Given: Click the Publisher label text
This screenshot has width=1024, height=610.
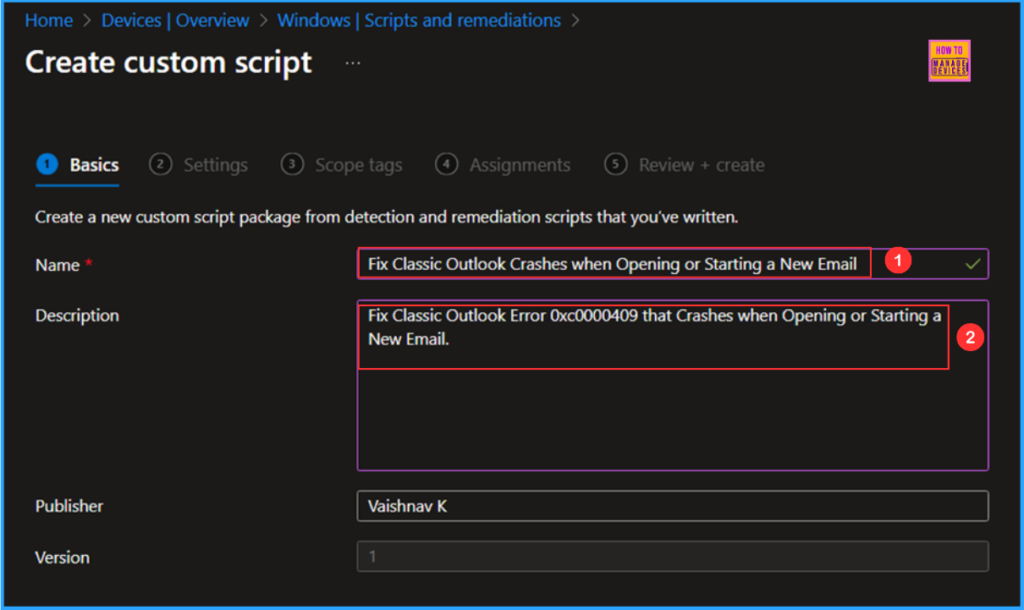Looking at the screenshot, I should 69,506.
